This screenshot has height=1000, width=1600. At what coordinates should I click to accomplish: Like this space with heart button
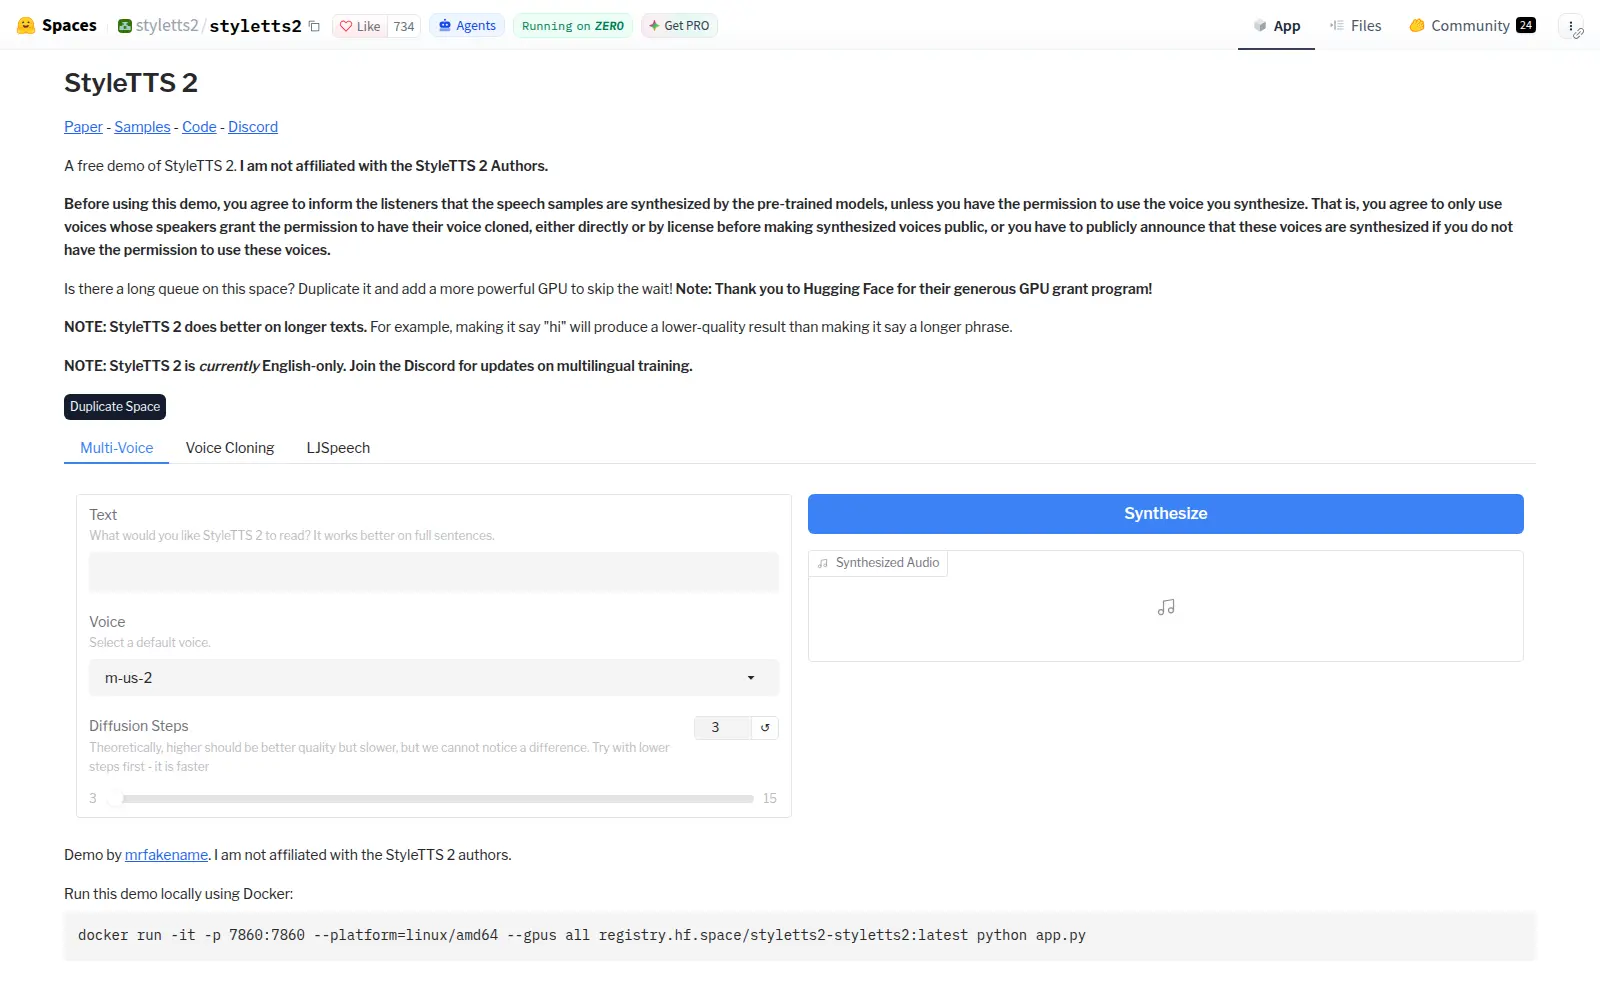tap(359, 26)
